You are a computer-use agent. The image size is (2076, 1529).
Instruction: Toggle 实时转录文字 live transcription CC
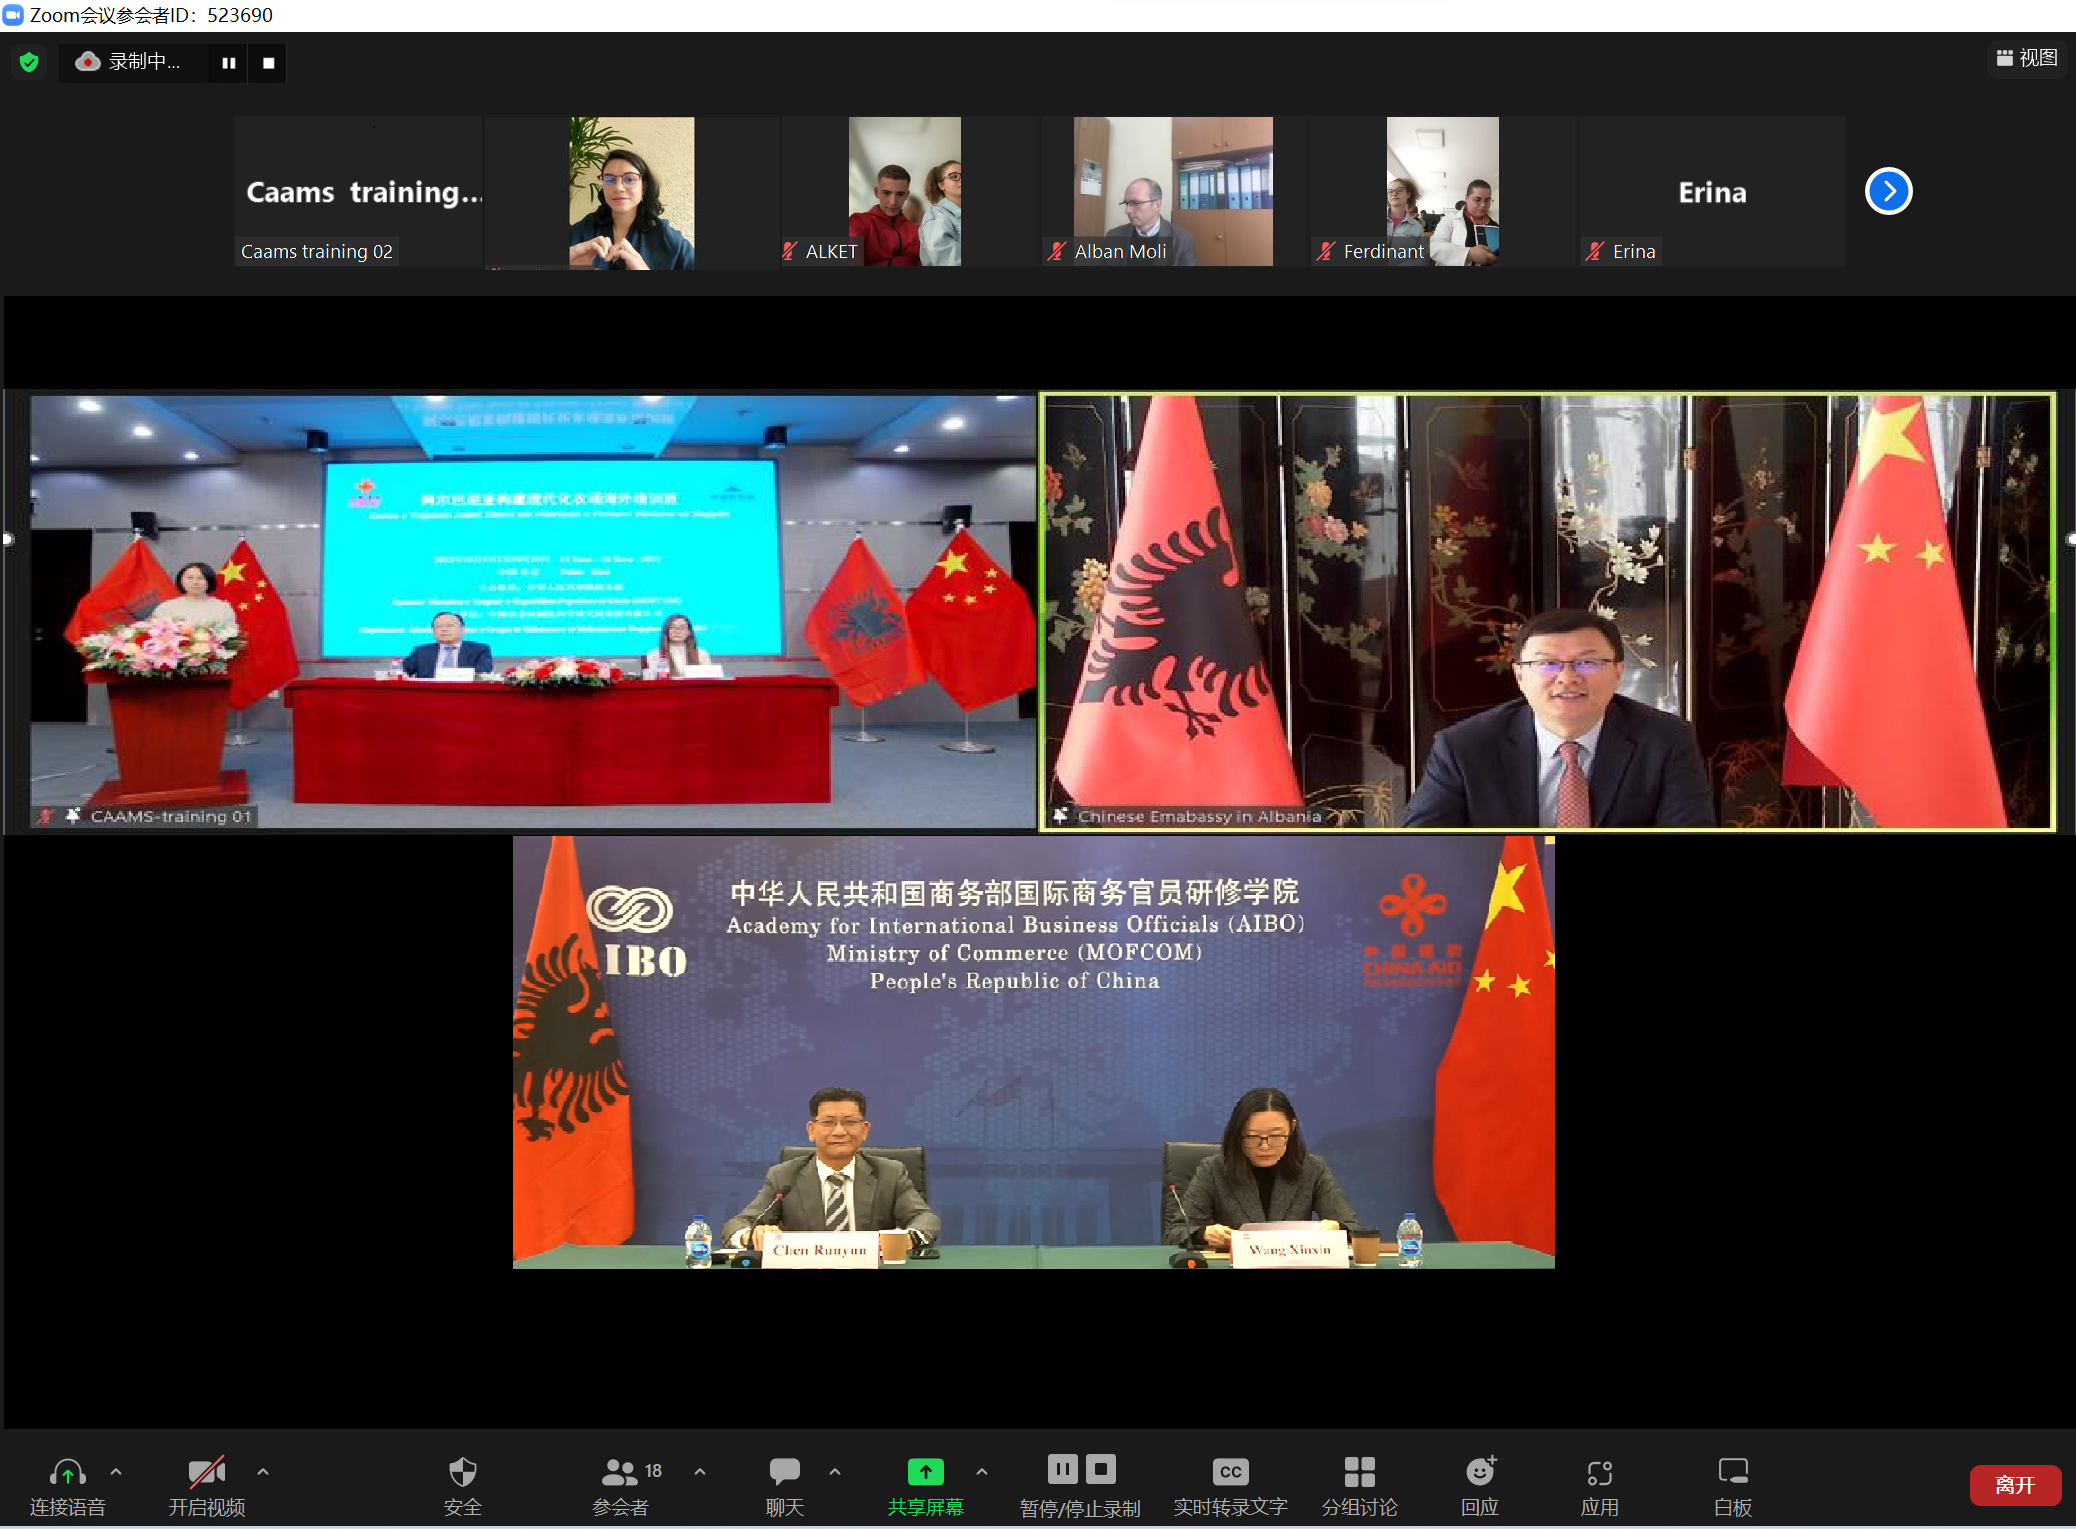tap(1230, 1472)
